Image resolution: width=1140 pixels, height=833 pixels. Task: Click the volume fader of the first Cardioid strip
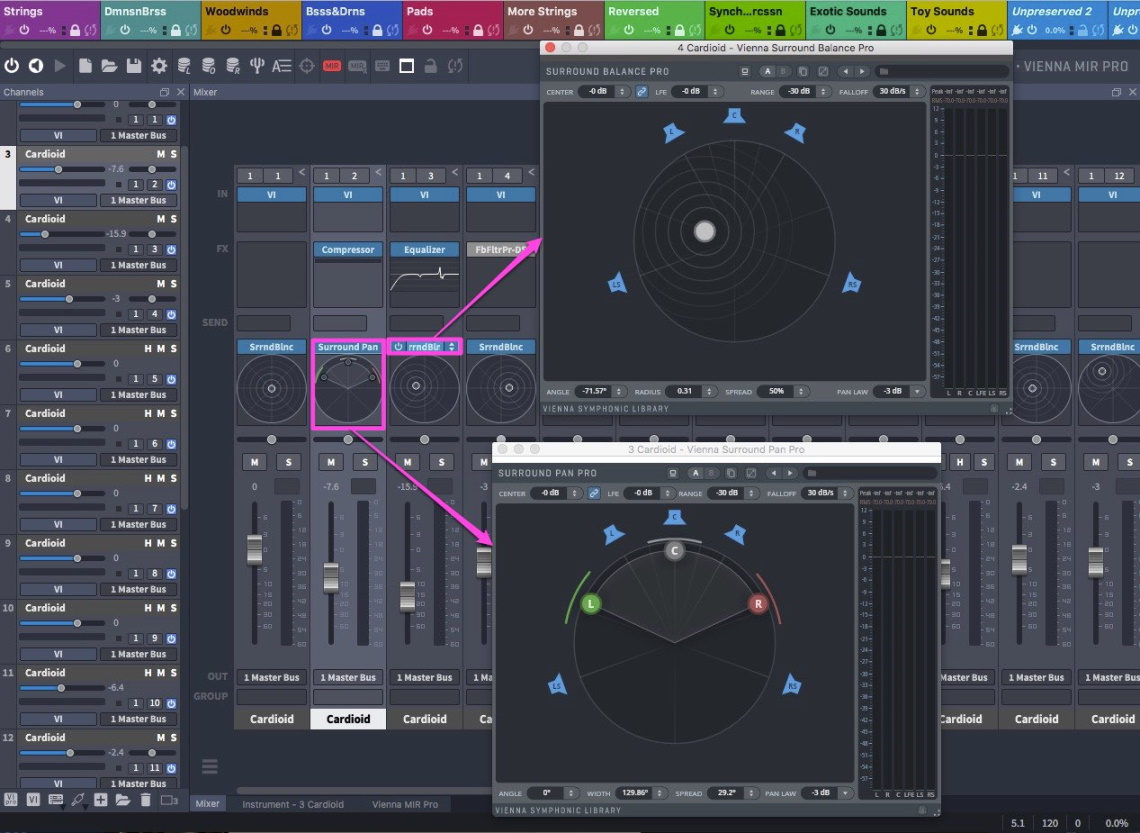coord(254,550)
